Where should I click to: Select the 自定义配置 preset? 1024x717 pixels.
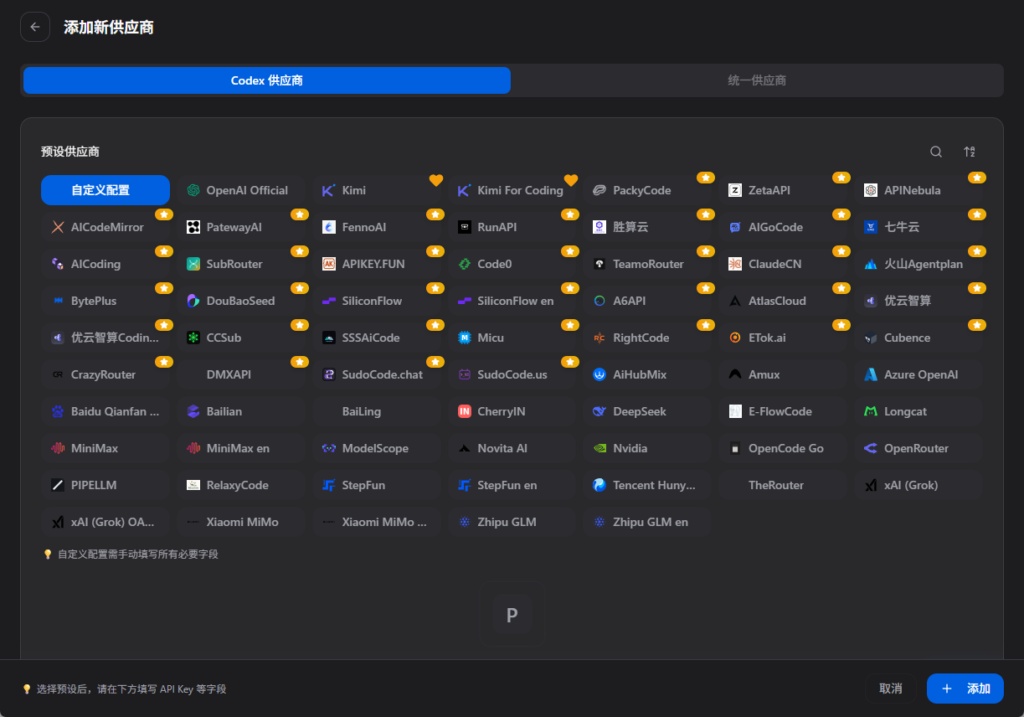[x=105, y=190]
